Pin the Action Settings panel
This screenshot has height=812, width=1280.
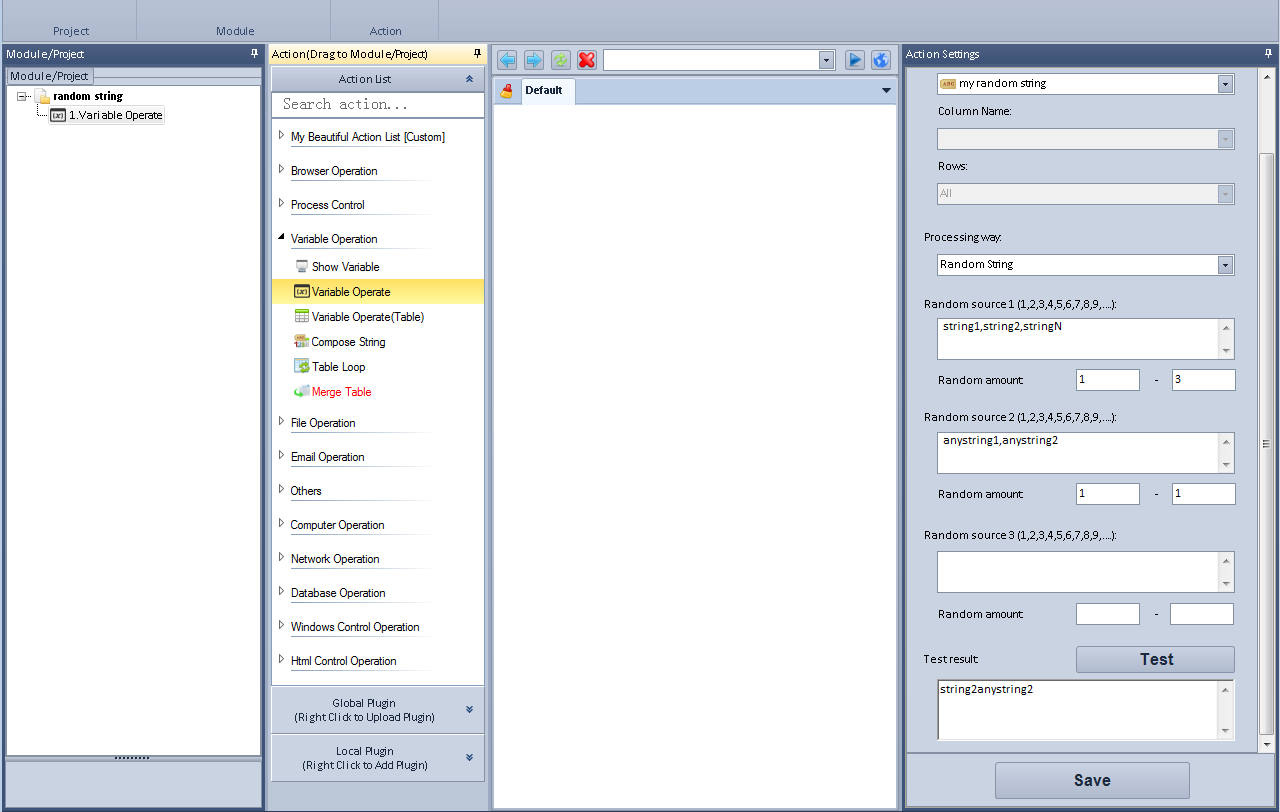1268,54
